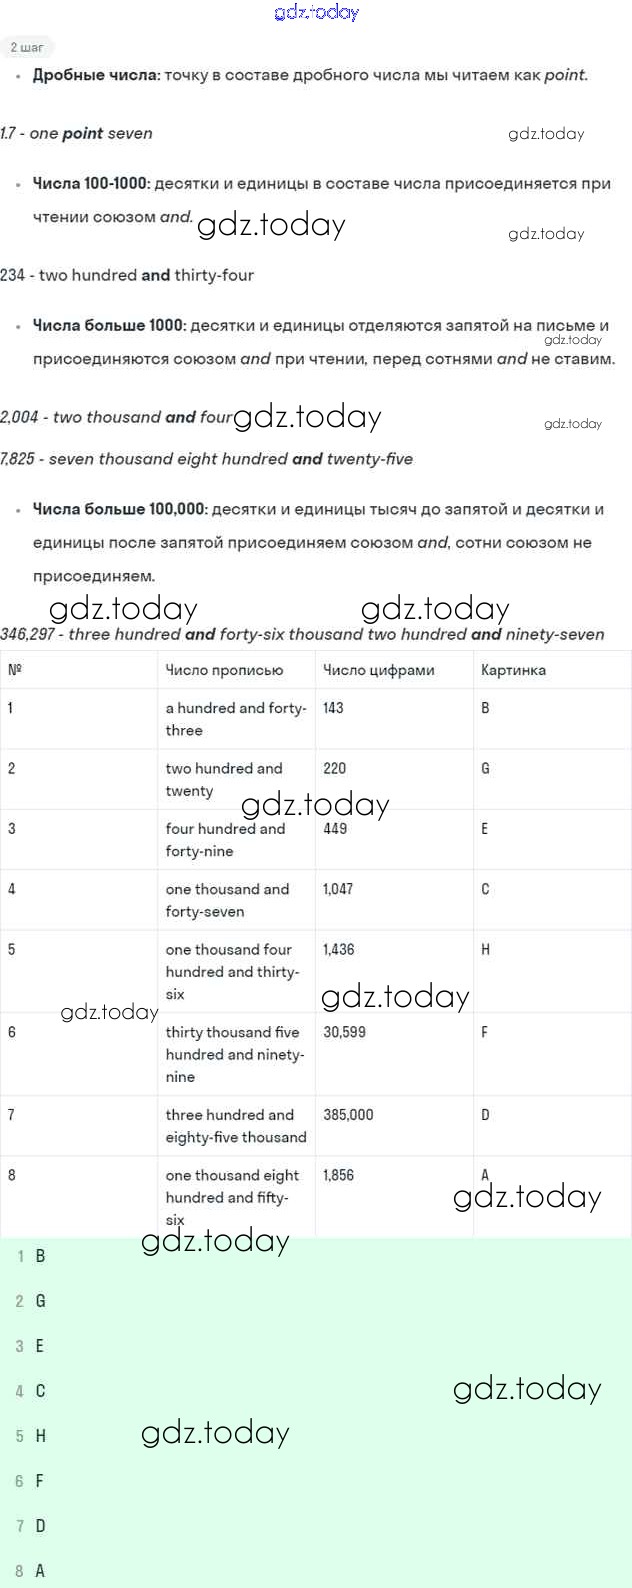Click the "three hundred and eighty-five thousand" cell
This screenshot has width=632, height=1588.
[x=236, y=1126]
